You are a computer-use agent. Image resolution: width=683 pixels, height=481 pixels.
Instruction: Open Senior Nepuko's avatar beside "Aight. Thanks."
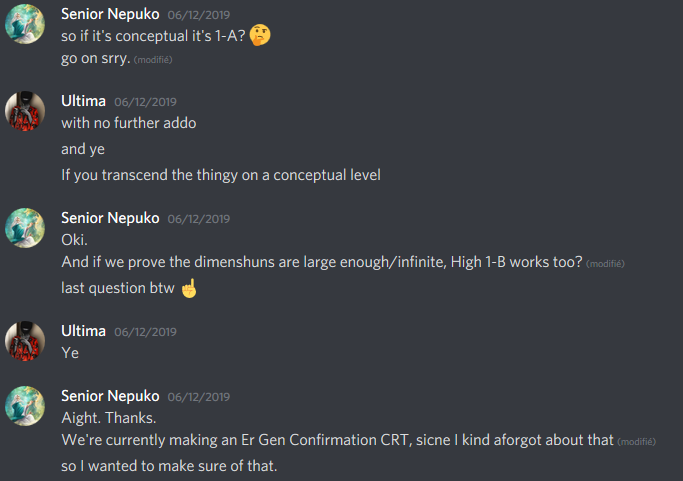[25, 405]
